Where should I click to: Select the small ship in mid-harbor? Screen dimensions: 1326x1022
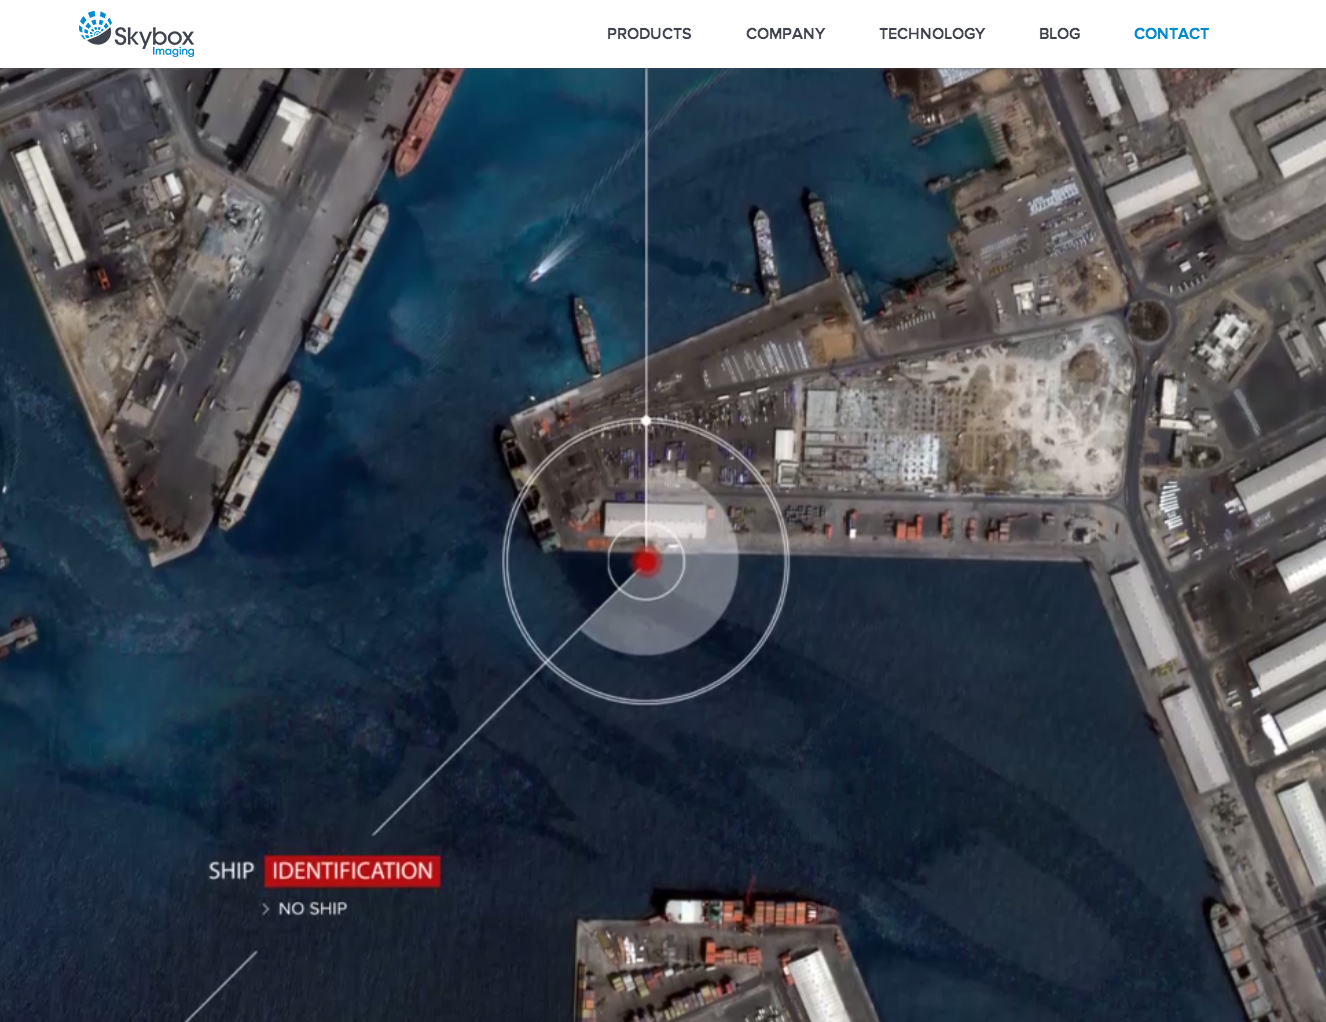(x=586, y=336)
